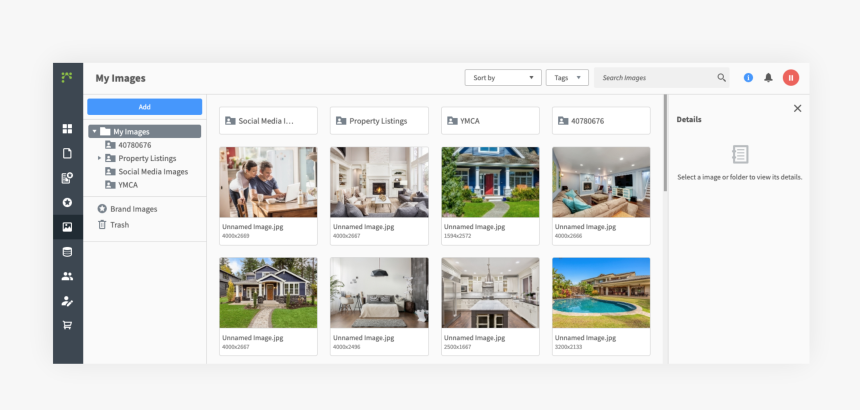The image size is (860, 410).
Task: Open the red user avatar menu
Action: tap(791, 78)
